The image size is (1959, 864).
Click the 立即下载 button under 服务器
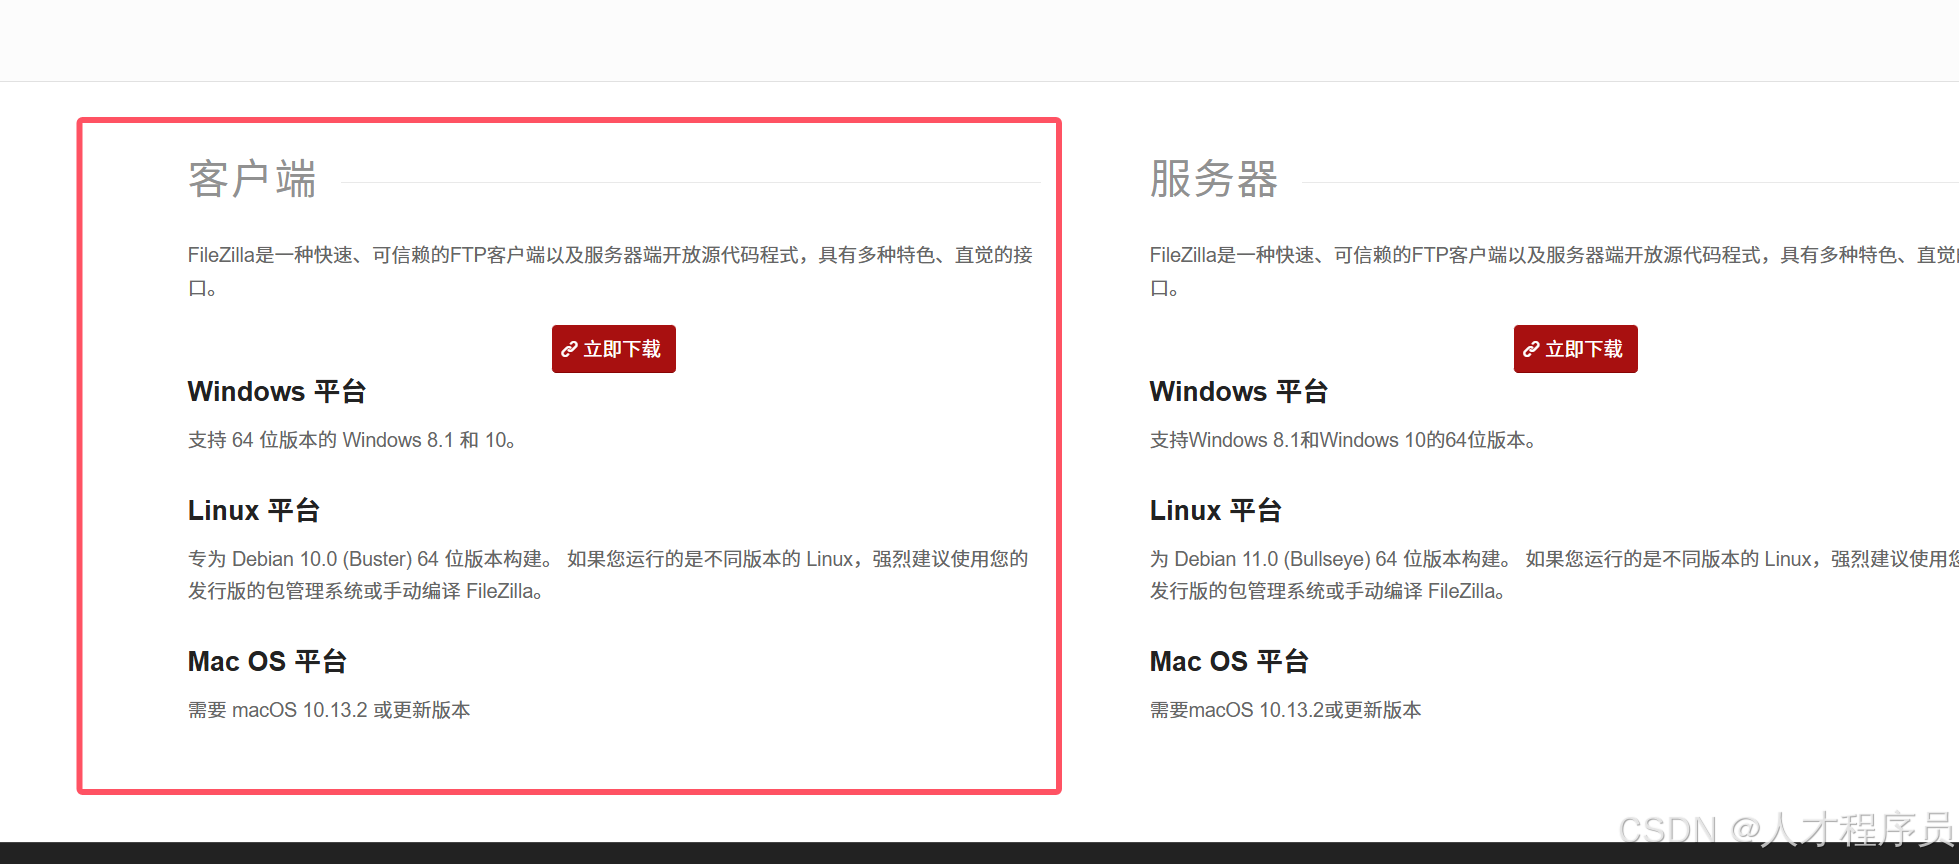[1575, 349]
